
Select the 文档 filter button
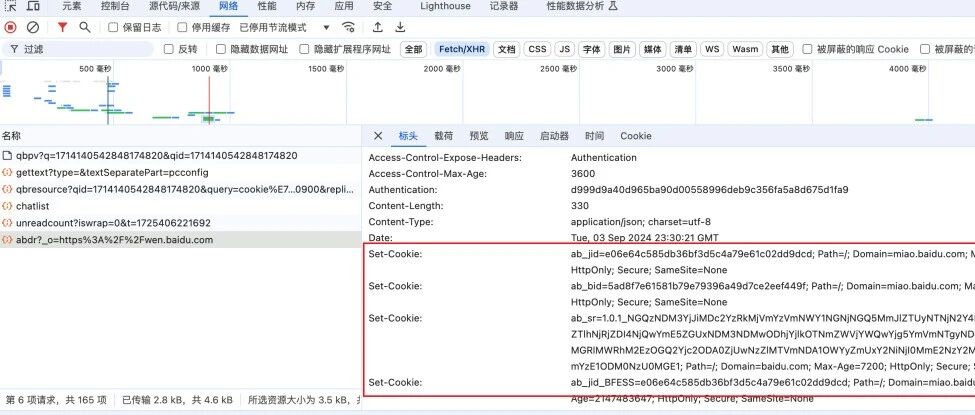pos(507,49)
